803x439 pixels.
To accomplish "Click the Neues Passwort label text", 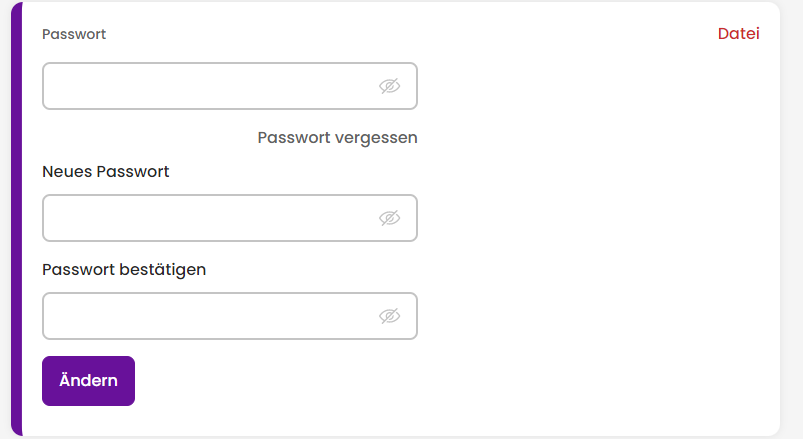I will [x=105, y=172].
